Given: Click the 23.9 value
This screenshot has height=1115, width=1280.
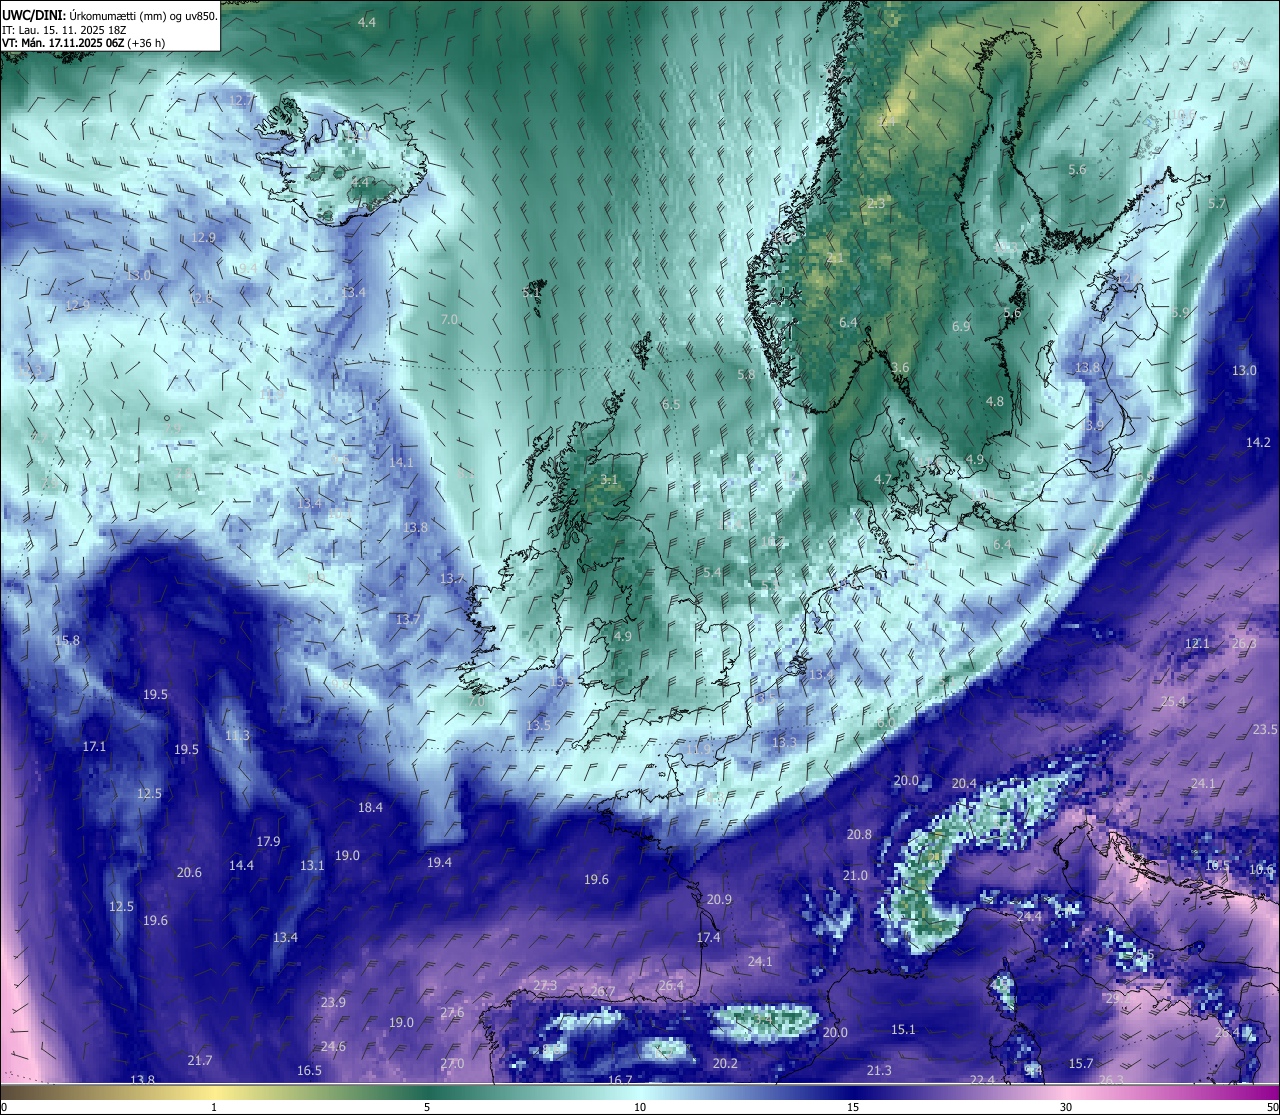Looking at the screenshot, I should click(333, 1002).
